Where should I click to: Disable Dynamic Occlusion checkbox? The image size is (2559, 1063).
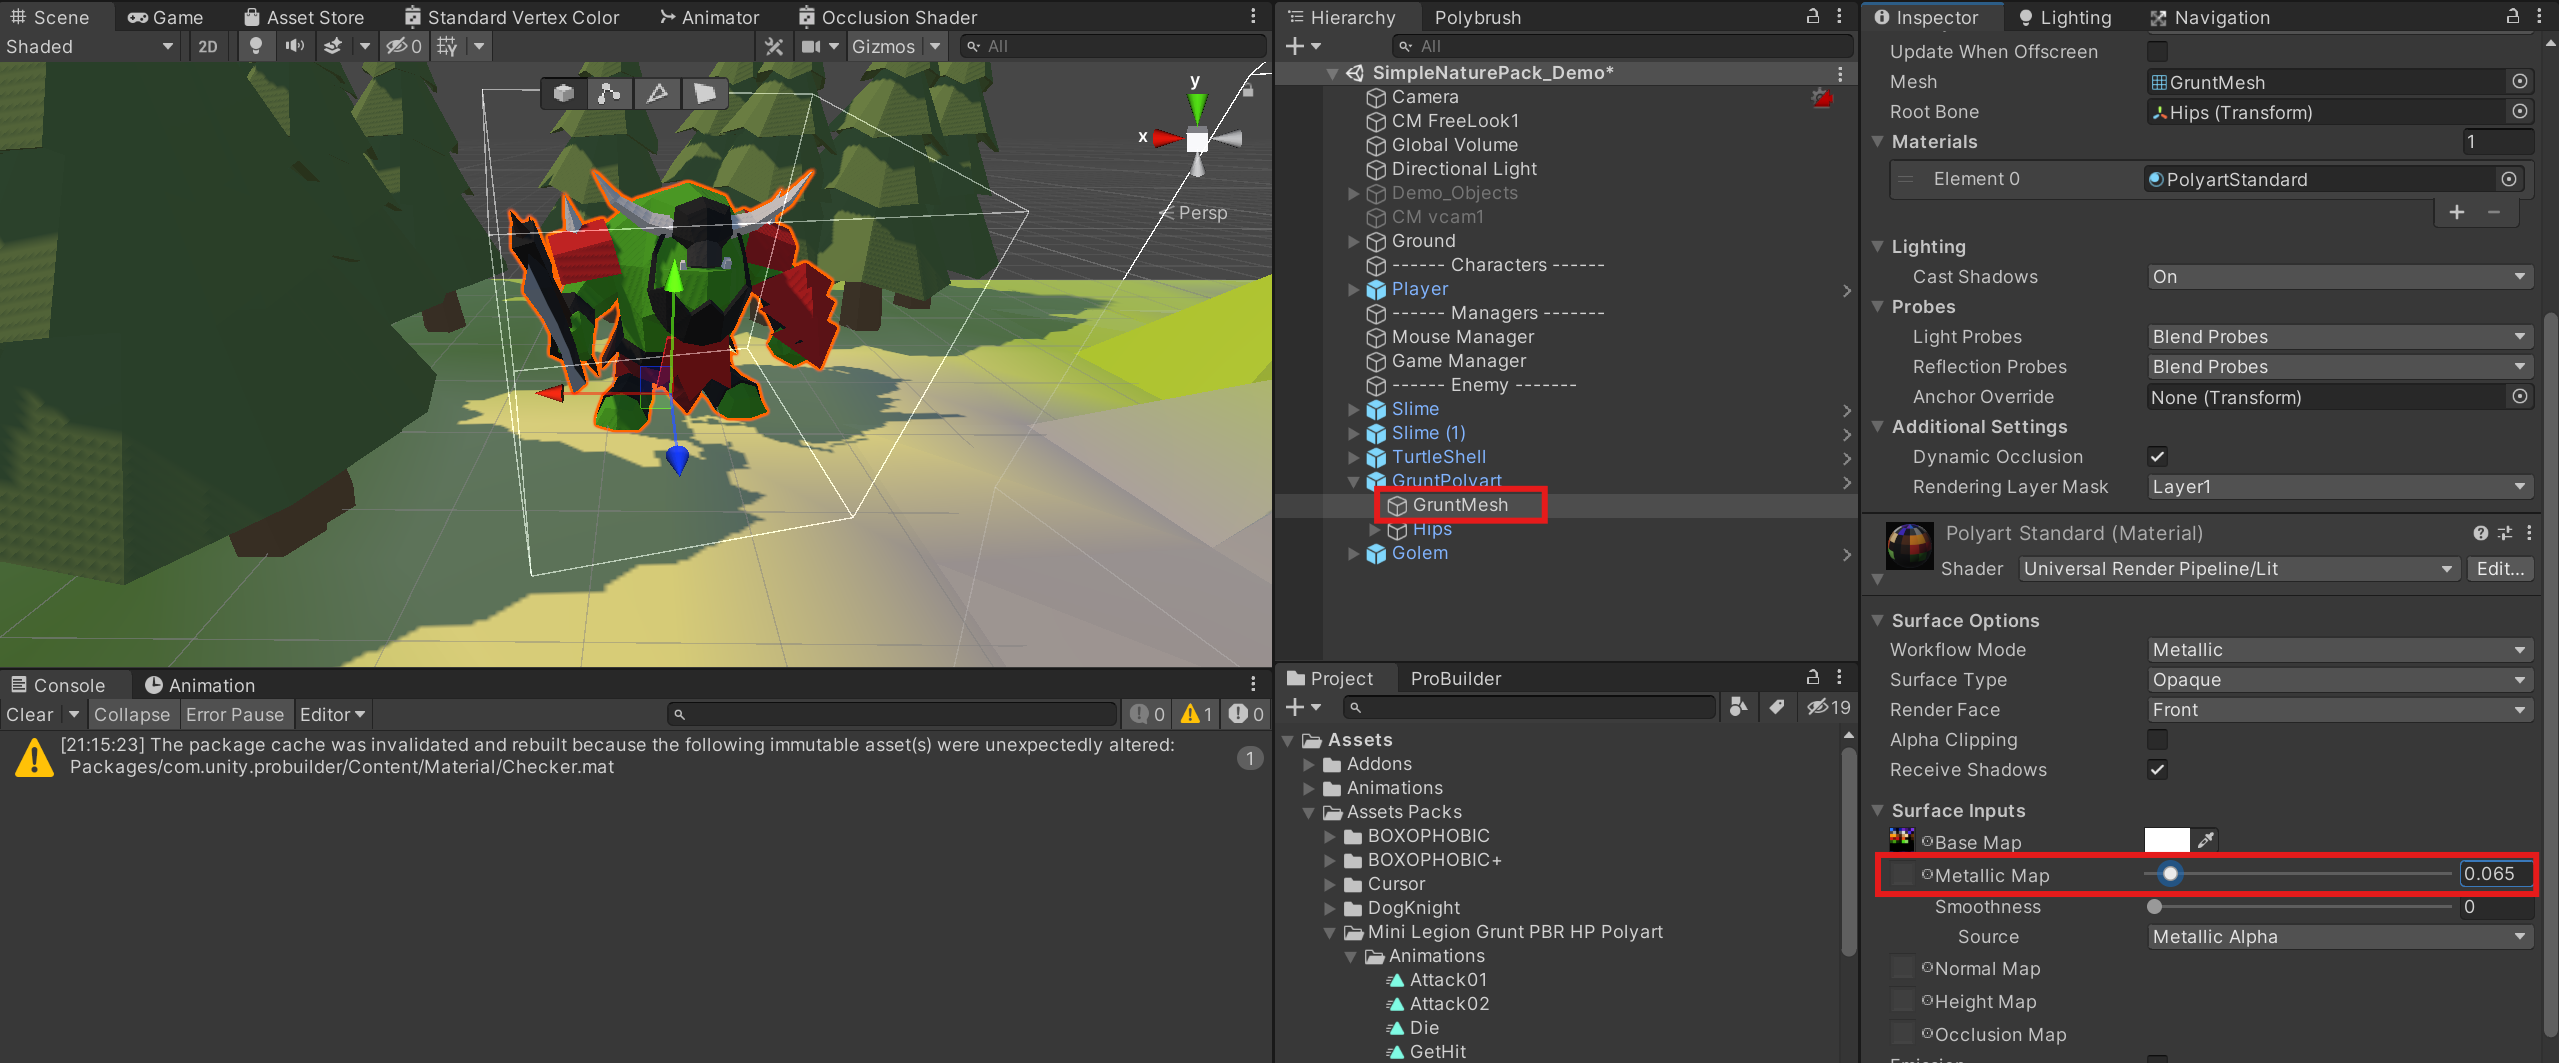[x=2157, y=457]
